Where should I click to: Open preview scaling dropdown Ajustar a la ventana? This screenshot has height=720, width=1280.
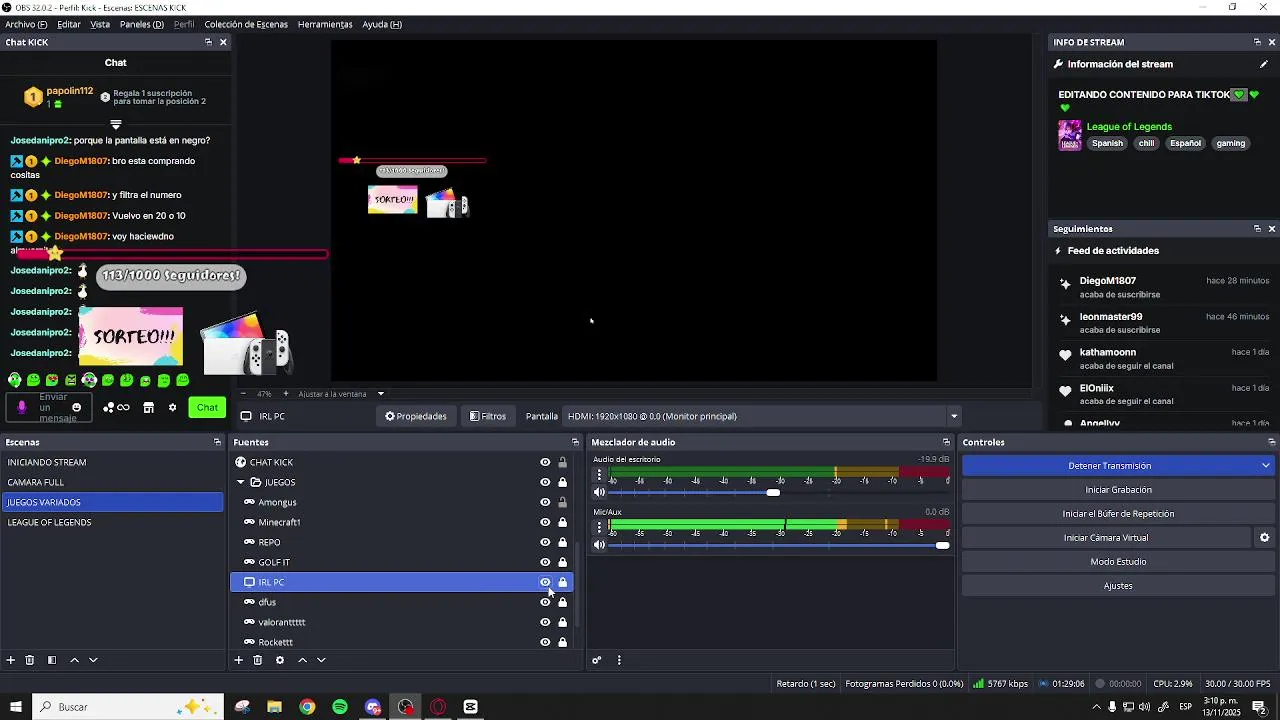(x=380, y=394)
